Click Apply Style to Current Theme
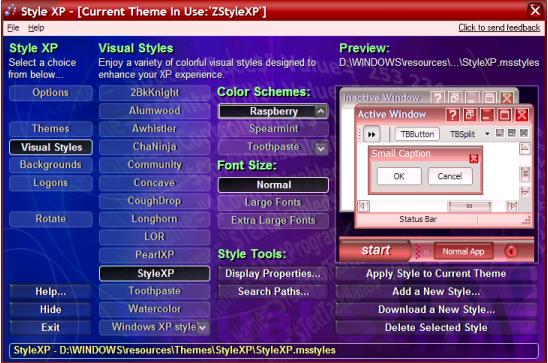 click(x=436, y=274)
